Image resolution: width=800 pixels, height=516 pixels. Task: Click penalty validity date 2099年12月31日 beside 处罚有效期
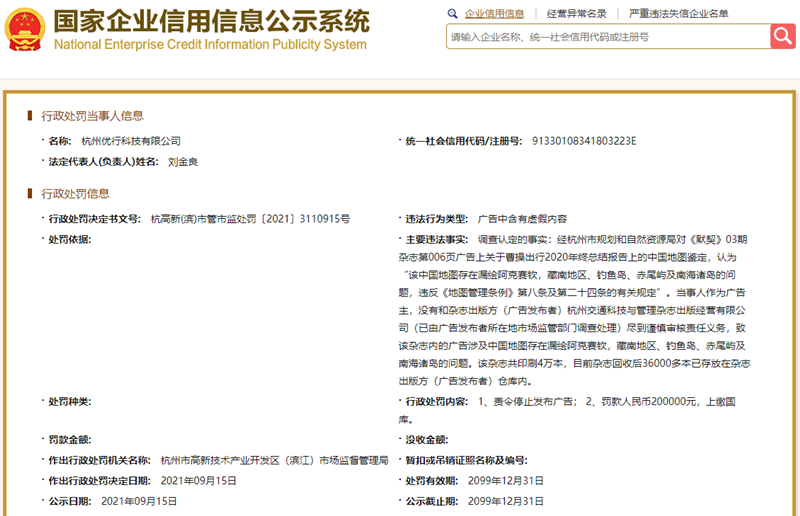tap(506, 481)
